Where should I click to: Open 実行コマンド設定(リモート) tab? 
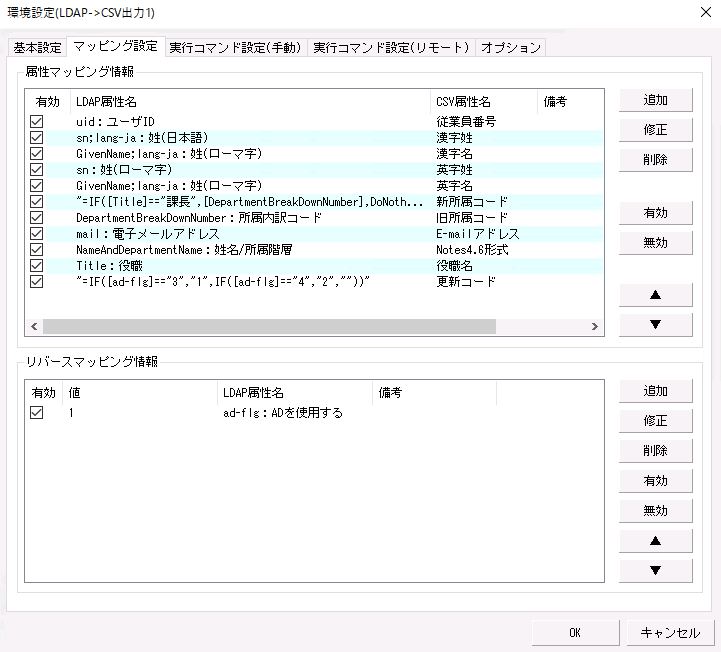pos(390,47)
